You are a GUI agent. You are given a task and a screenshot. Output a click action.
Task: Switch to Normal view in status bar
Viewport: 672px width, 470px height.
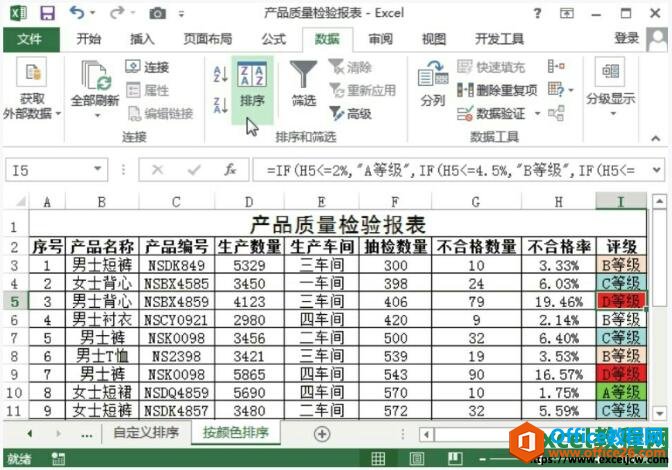coord(378,458)
